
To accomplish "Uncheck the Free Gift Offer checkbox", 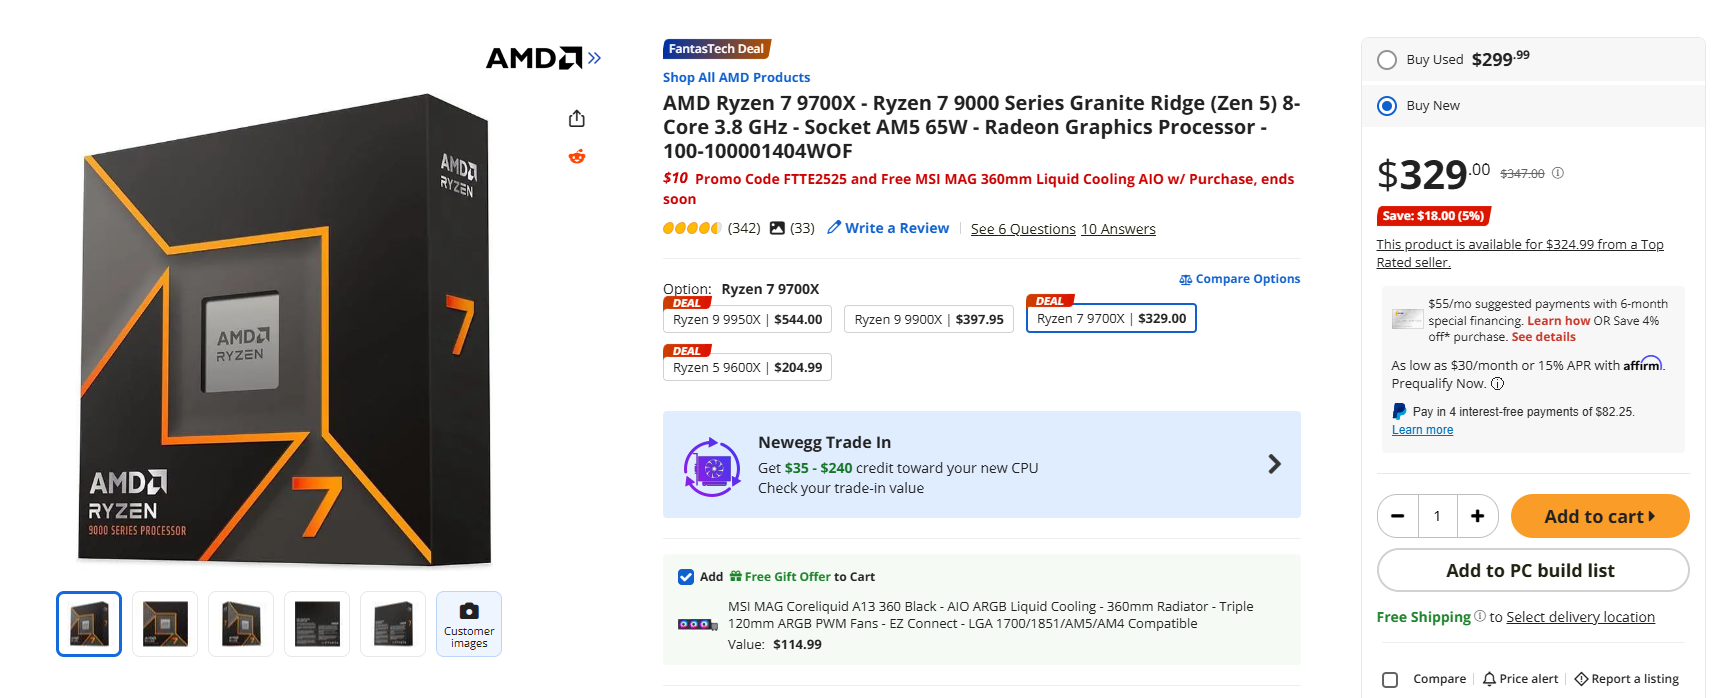I will 686,576.
